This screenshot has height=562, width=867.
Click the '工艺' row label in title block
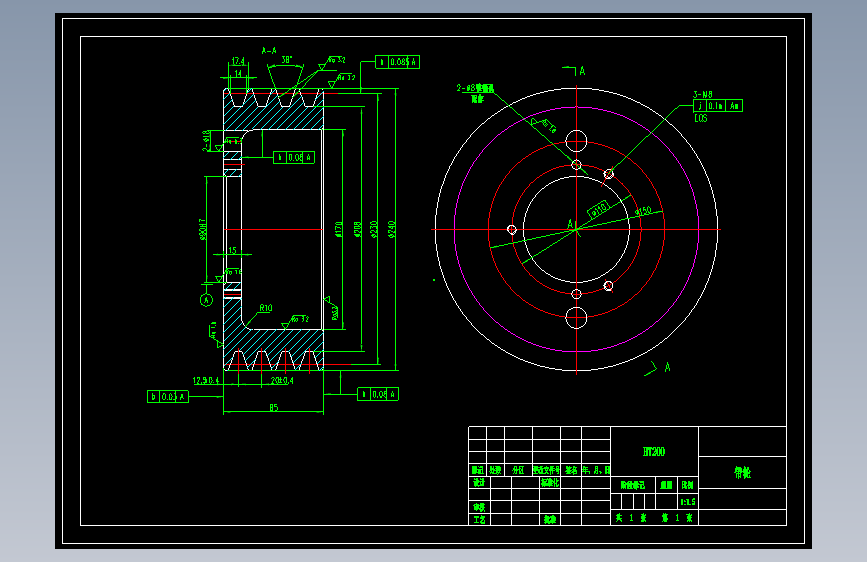[x=479, y=519]
